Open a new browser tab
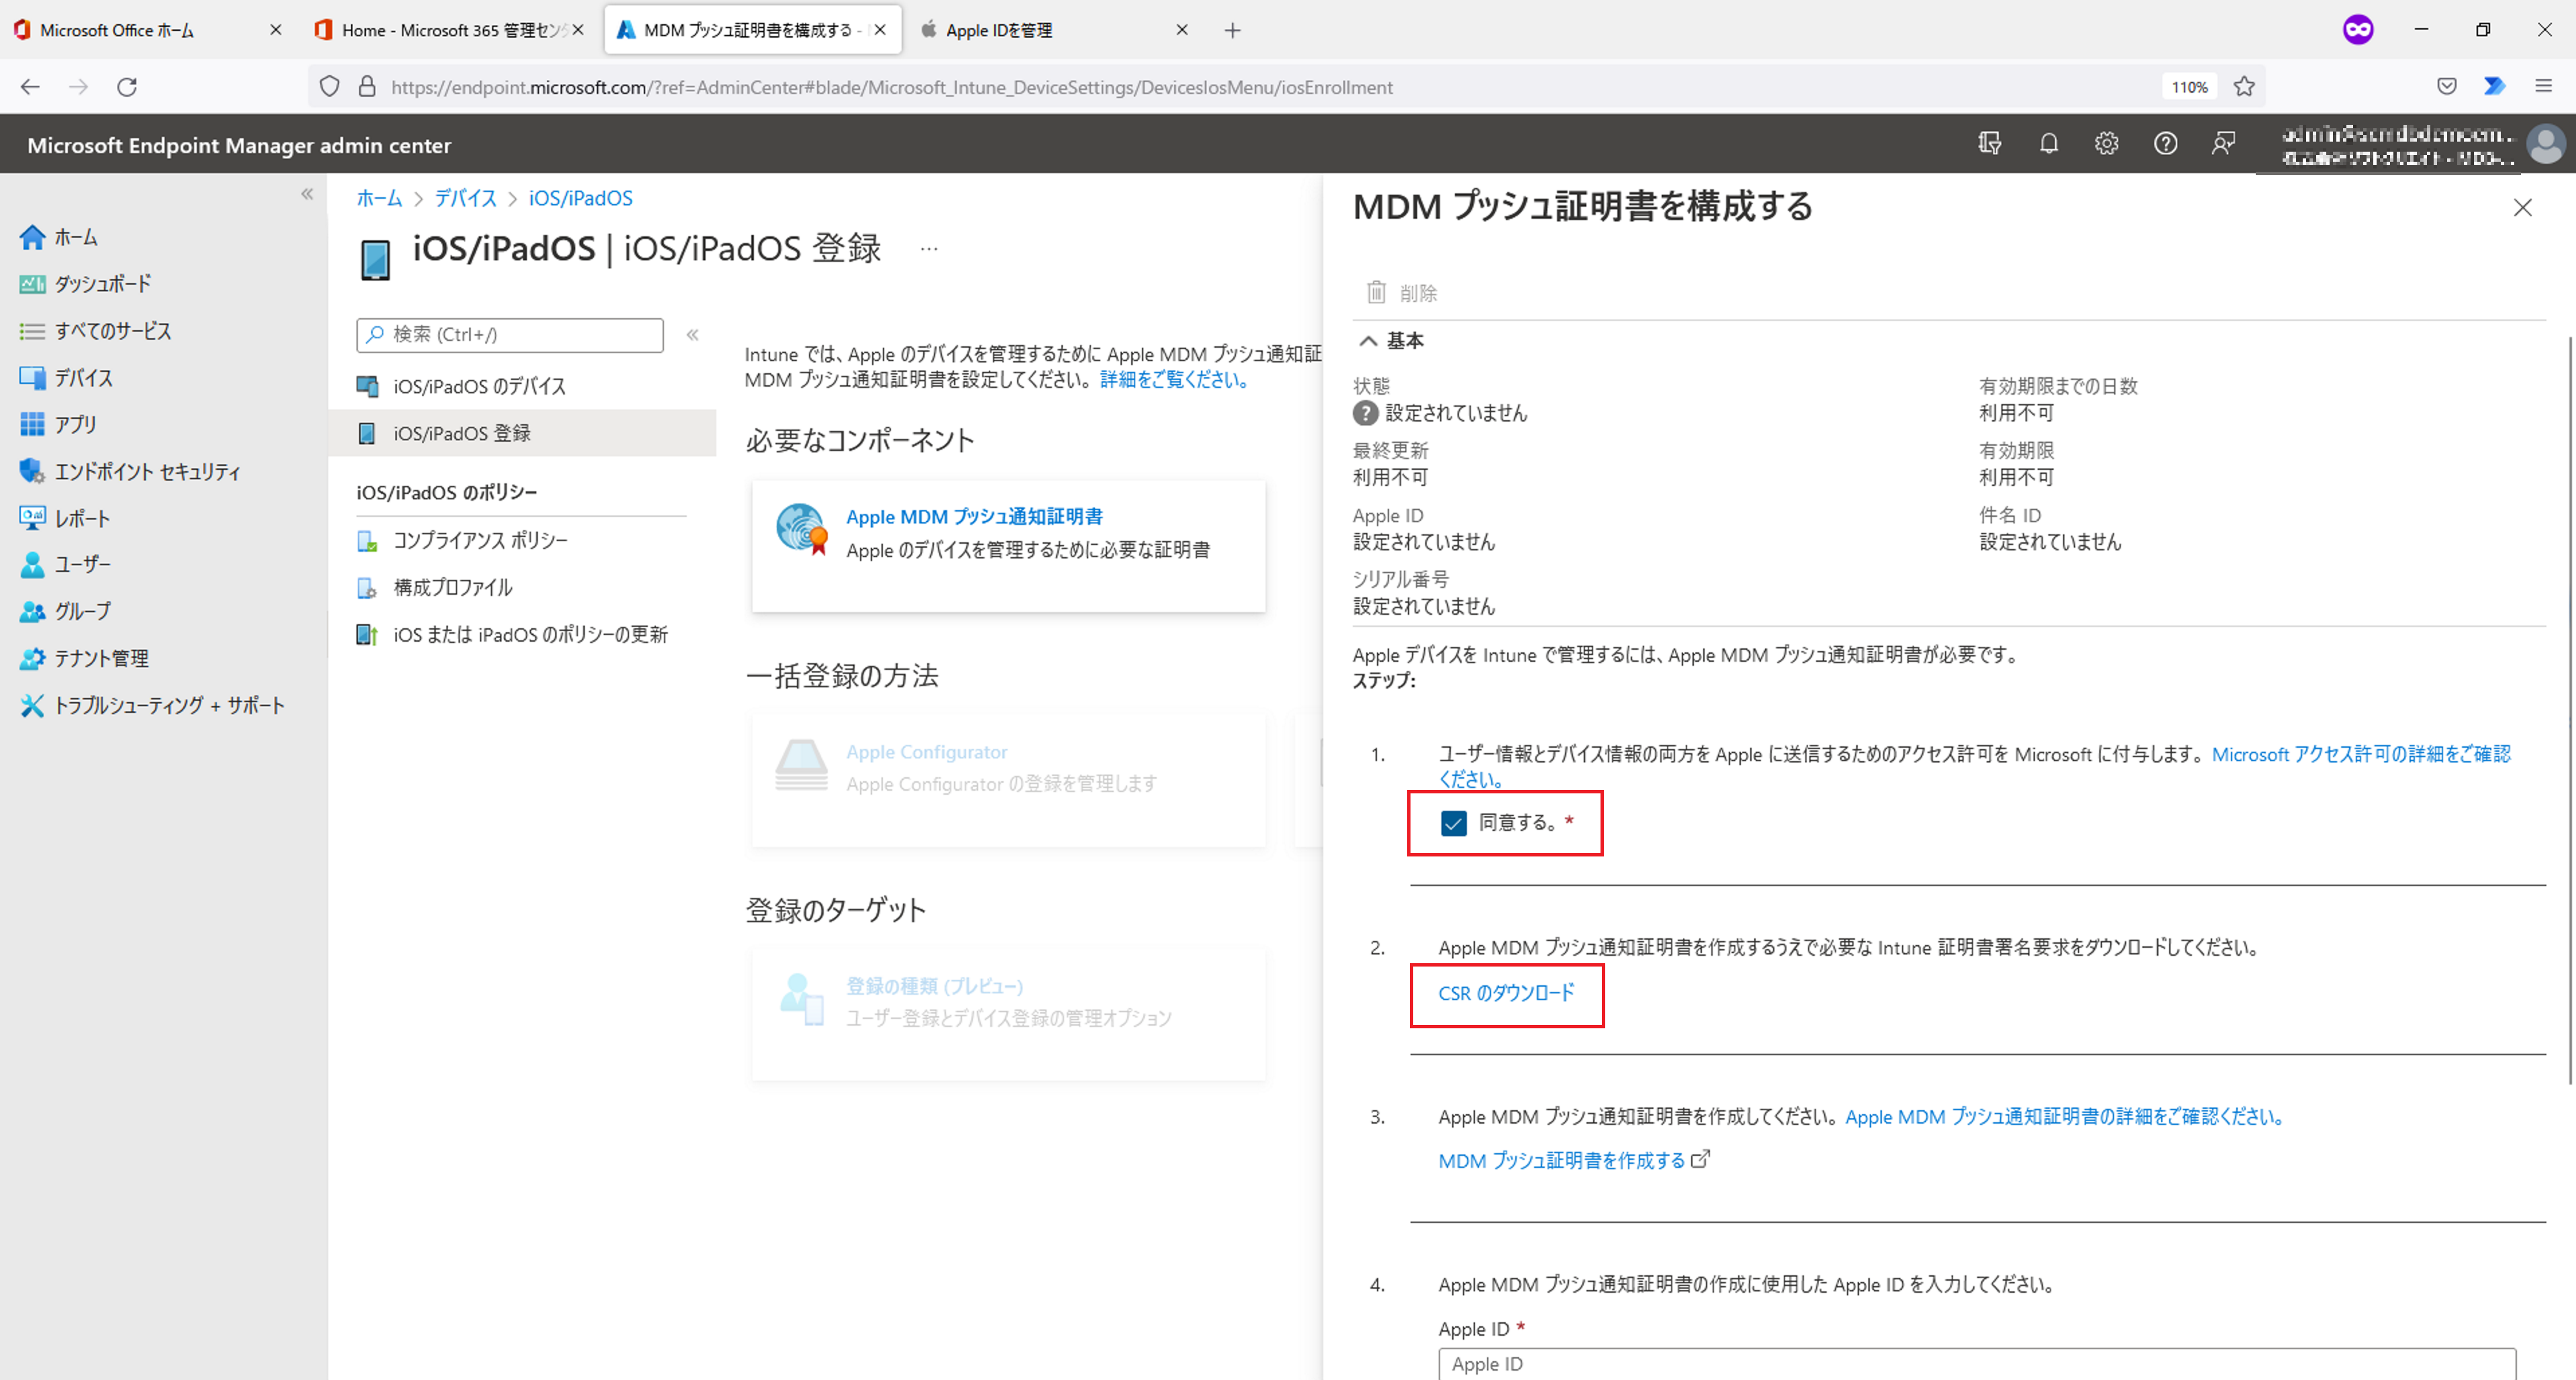Image resolution: width=2576 pixels, height=1380 pixels. 1232,30
